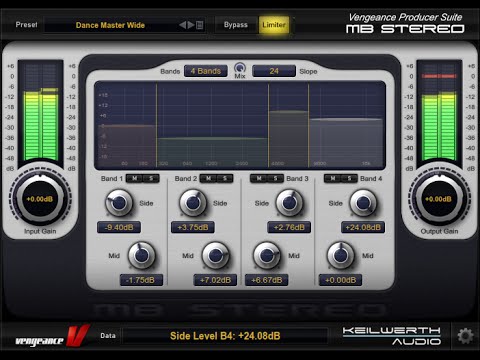This screenshot has height=360, width=480.
Task: Click the Band 2 Mid knob
Action: [216, 255]
